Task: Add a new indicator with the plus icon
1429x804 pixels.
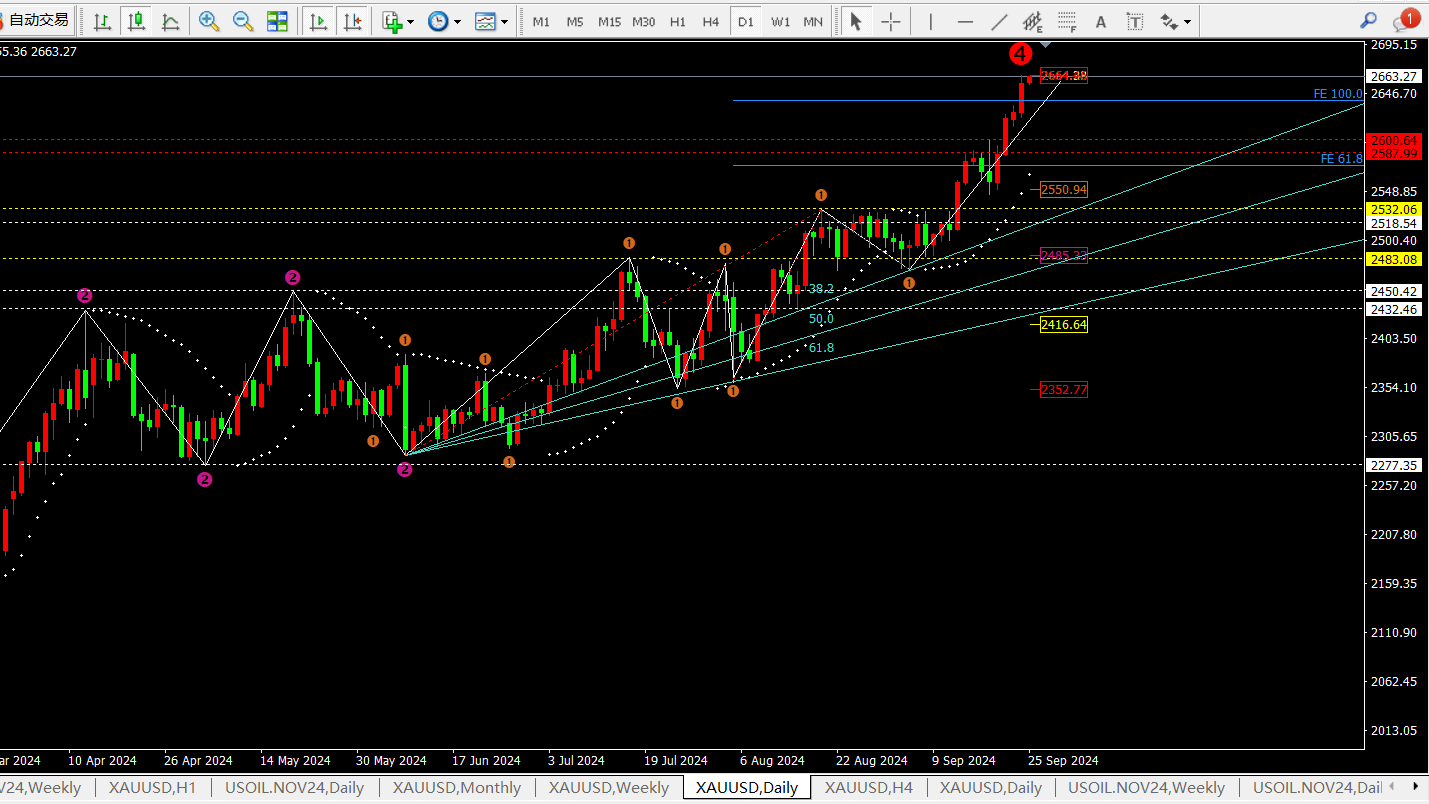Action: pyautogui.click(x=391, y=20)
